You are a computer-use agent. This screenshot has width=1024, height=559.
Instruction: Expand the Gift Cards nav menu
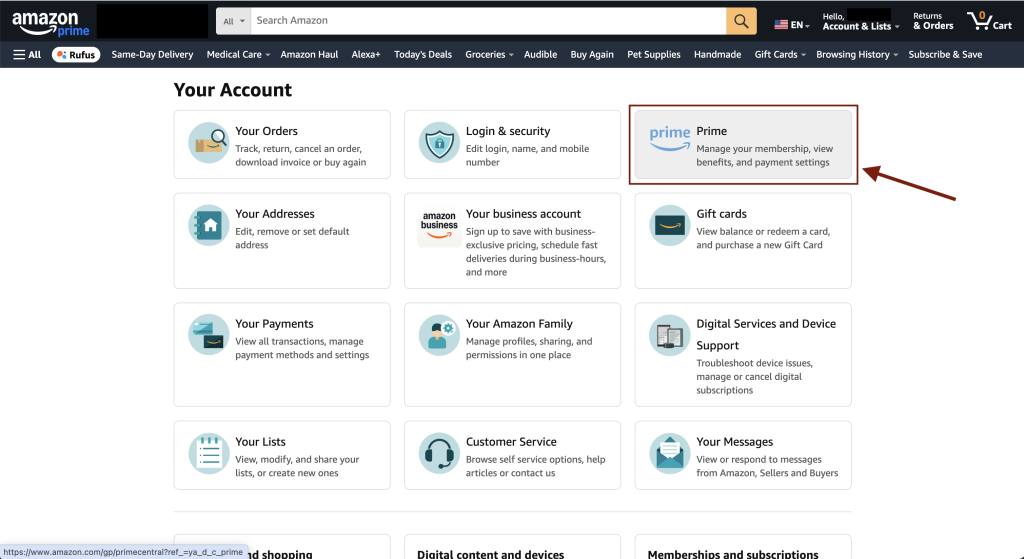(x=780, y=55)
